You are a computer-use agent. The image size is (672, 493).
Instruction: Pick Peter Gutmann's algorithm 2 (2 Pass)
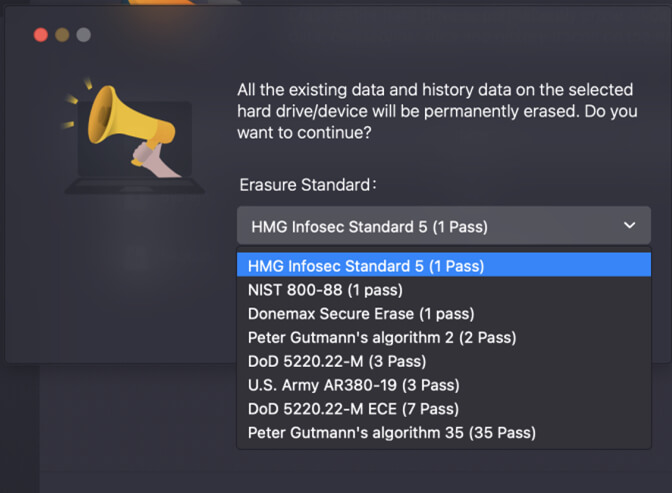pyautogui.click(x=444, y=337)
